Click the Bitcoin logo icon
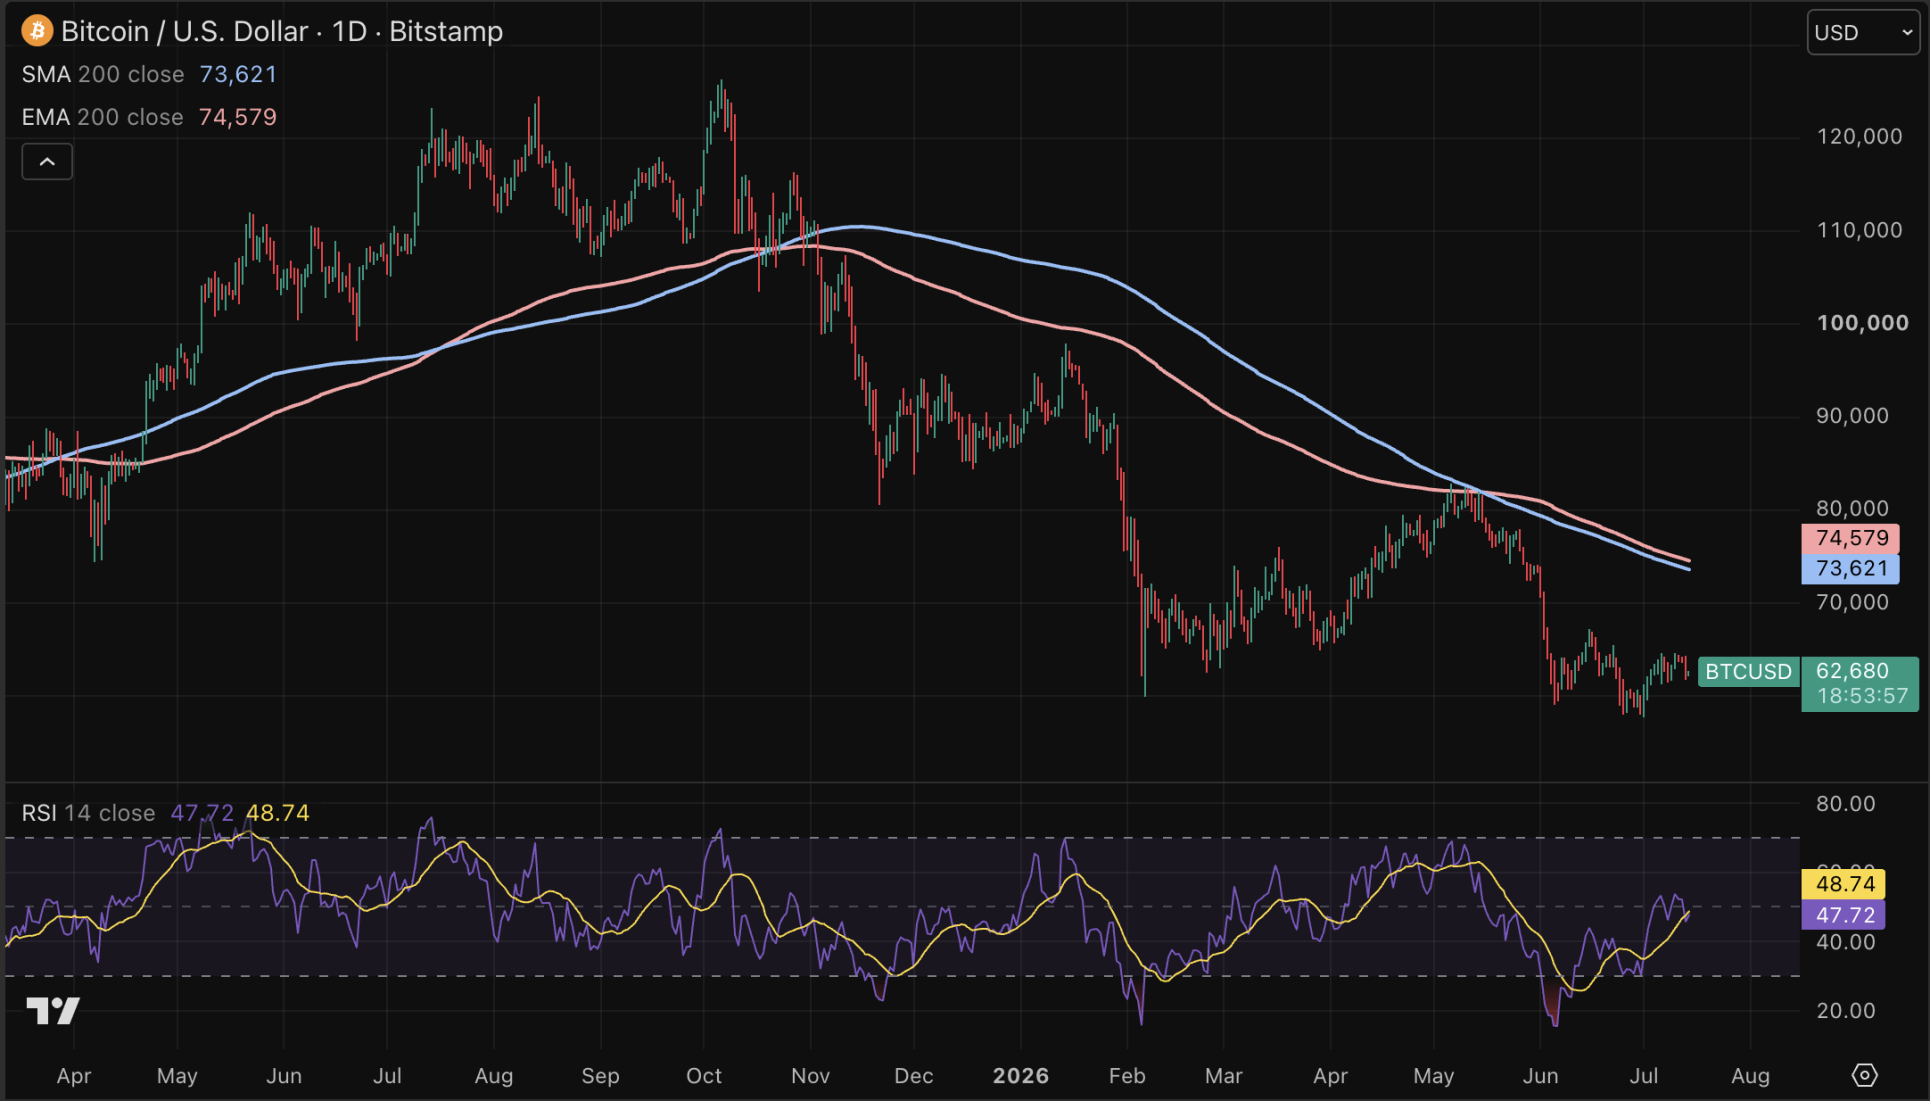The image size is (1930, 1101). point(37,31)
